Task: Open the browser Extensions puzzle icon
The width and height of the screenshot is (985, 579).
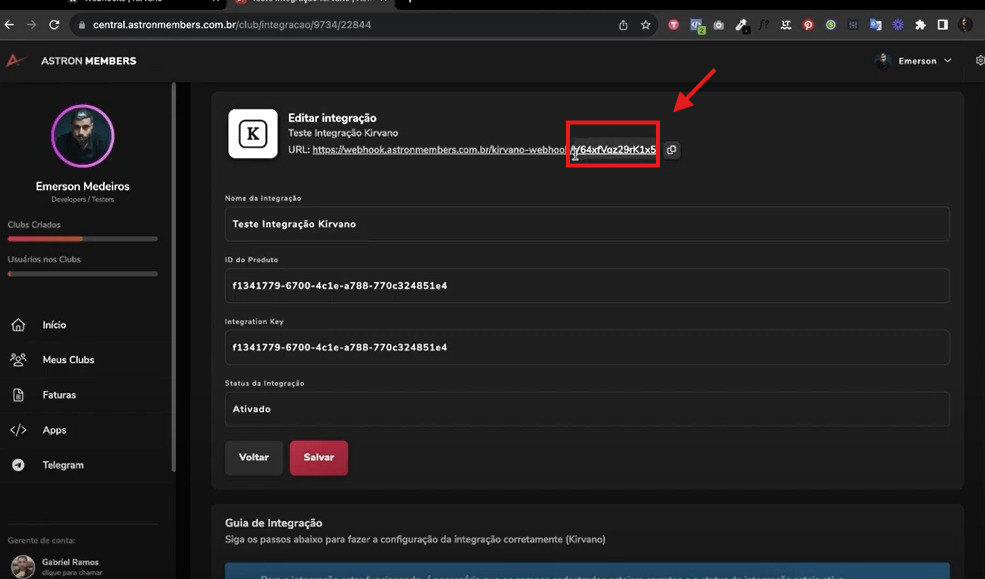Action: (920, 25)
